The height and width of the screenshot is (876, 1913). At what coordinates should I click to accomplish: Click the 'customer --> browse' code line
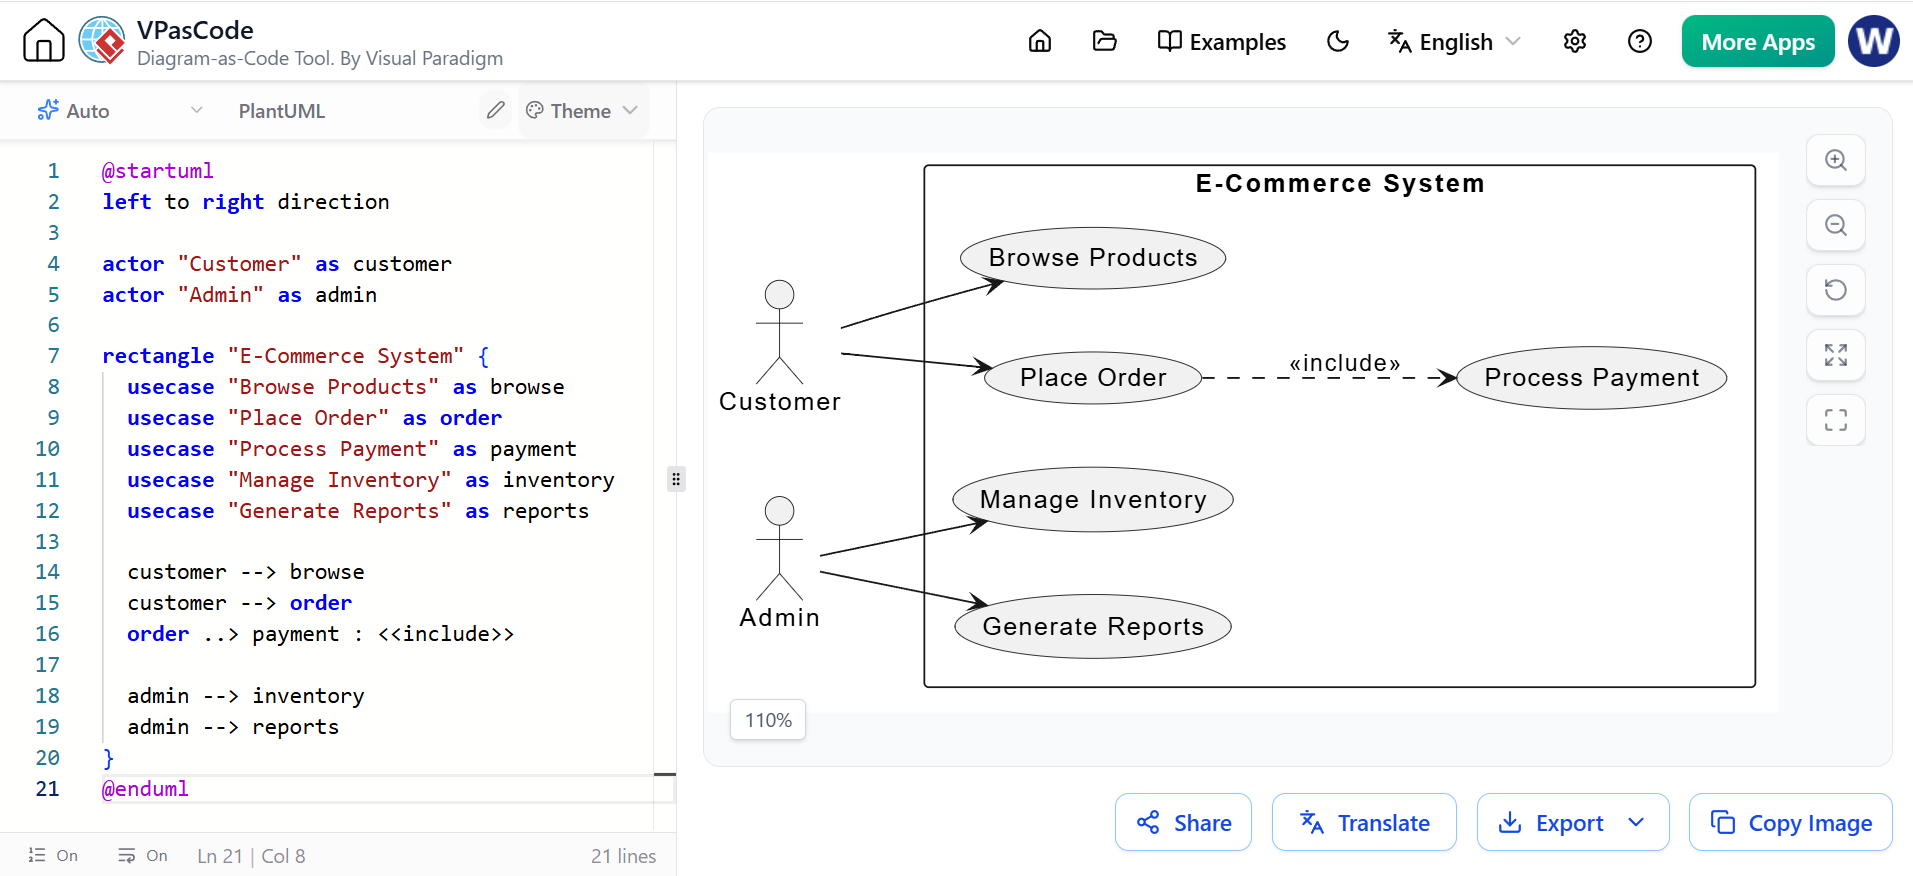point(246,572)
